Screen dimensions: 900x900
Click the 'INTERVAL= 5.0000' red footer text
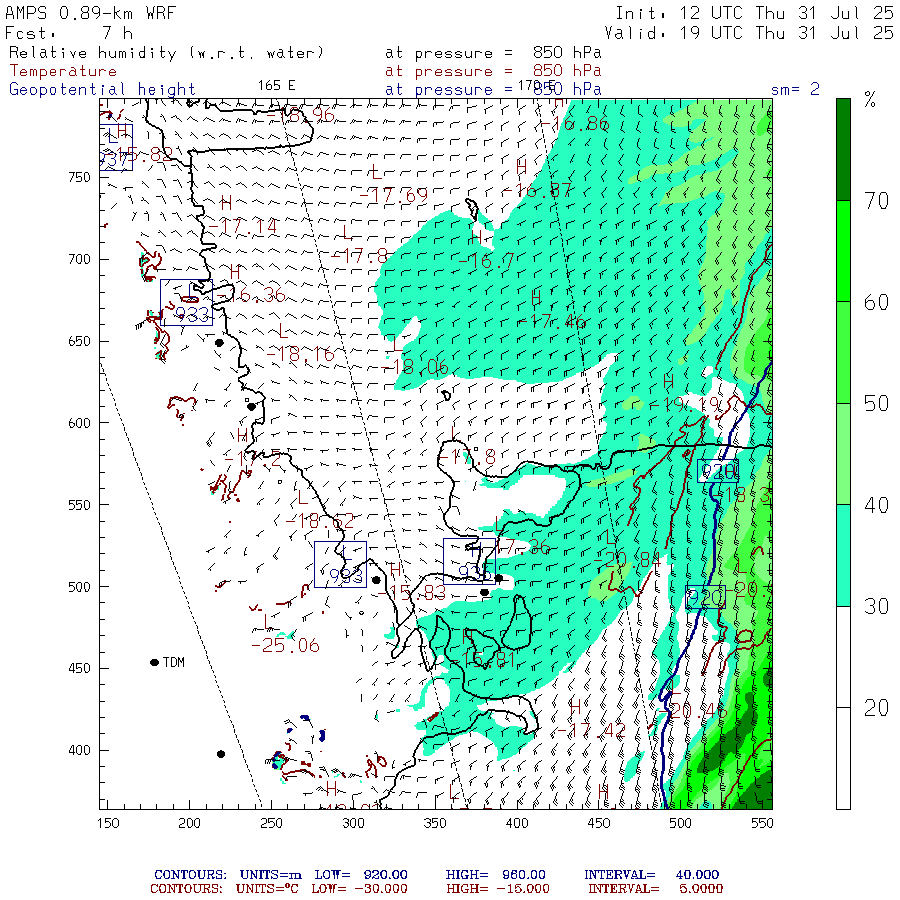tap(655, 889)
